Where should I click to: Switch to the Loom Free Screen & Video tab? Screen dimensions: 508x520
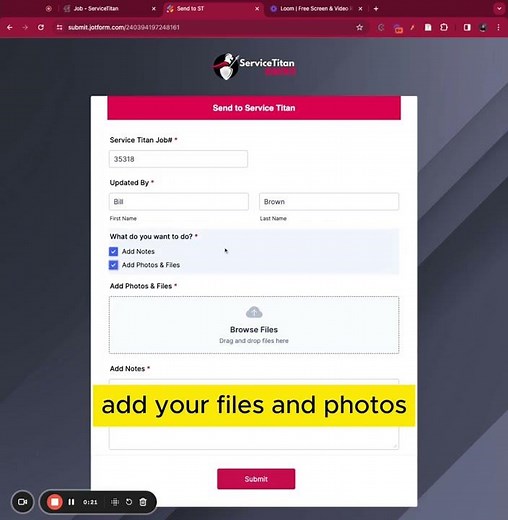click(315, 9)
